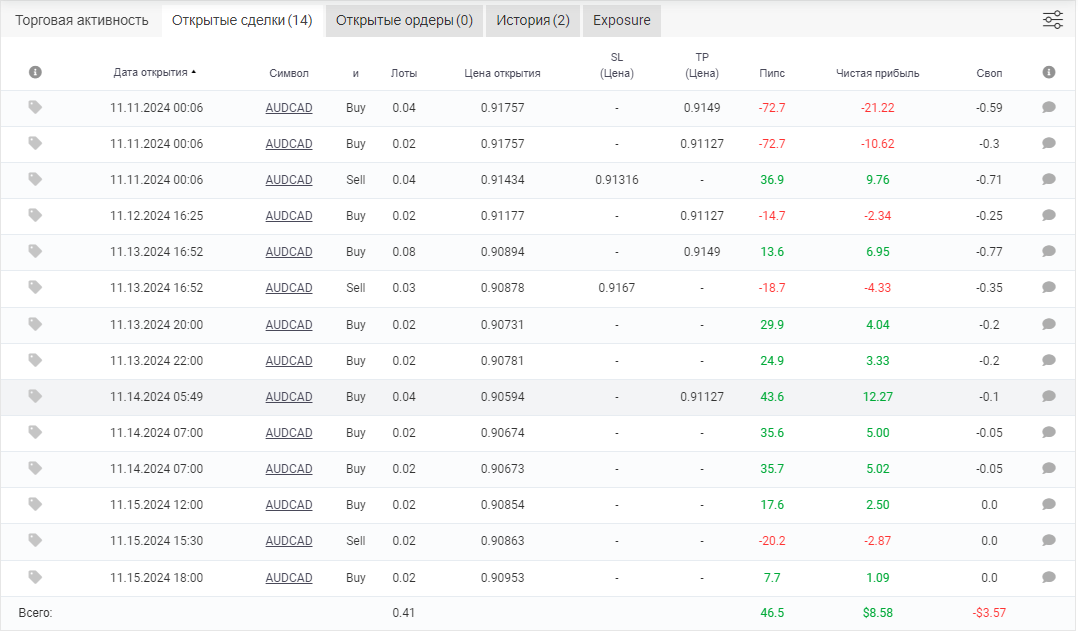Open comment bubble for trade with profit -2.87
This screenshot has height=632, width=1078.
(1048, 540)
